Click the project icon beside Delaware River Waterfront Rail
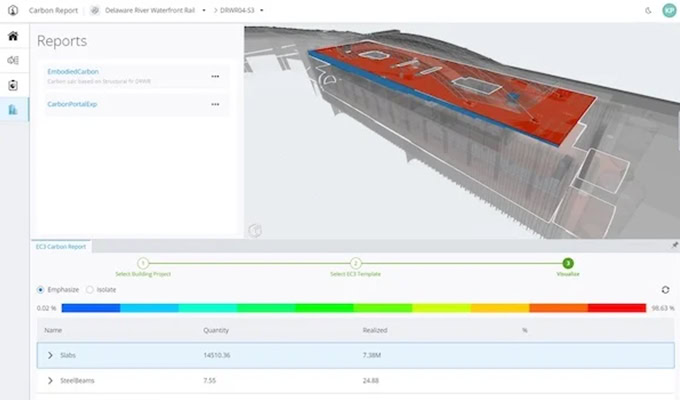The image size is (680, 400). (94, 10)
